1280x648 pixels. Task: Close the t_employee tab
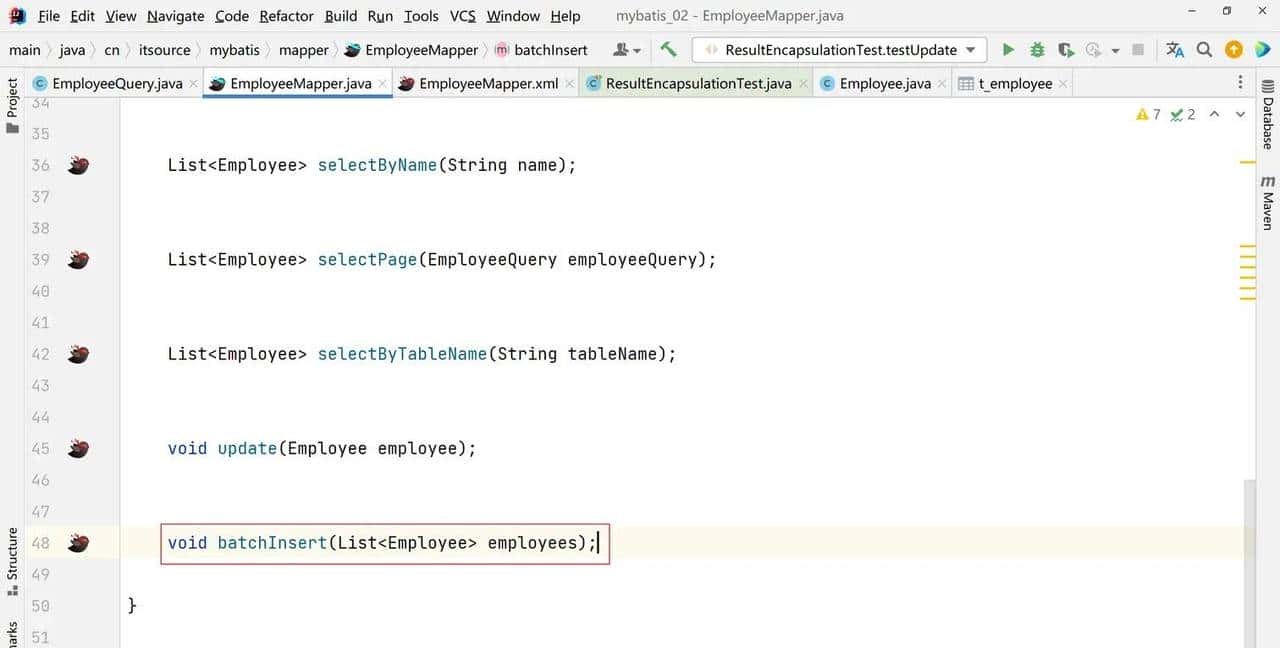(1063, 84)
